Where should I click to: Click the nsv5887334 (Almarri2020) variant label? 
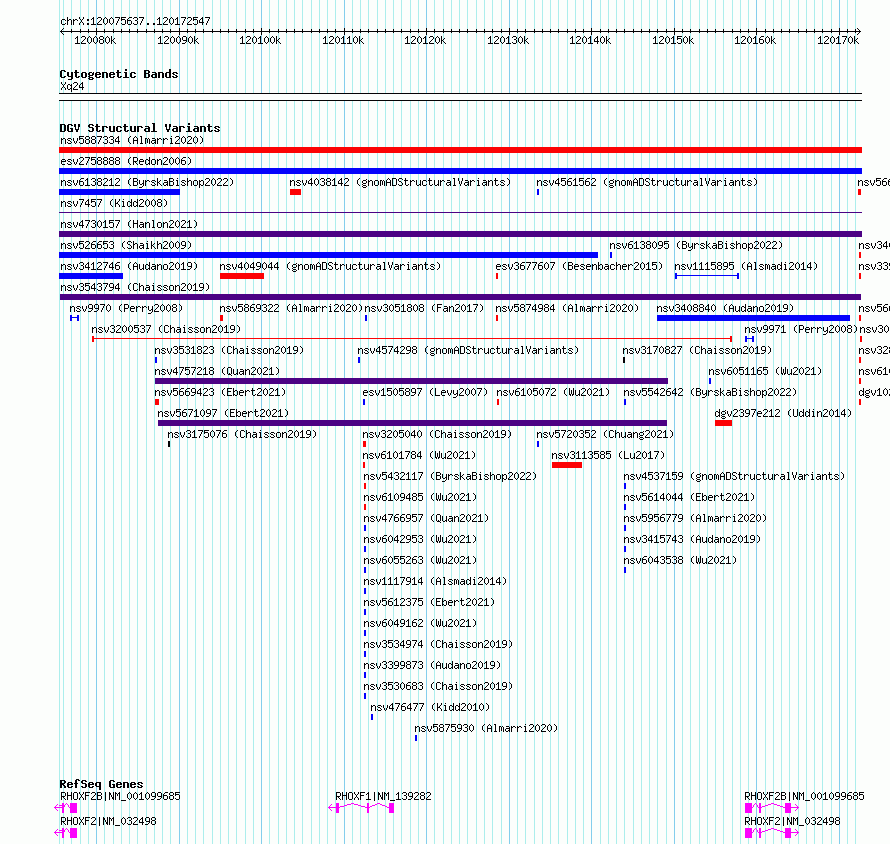click(x=132, y=140)
